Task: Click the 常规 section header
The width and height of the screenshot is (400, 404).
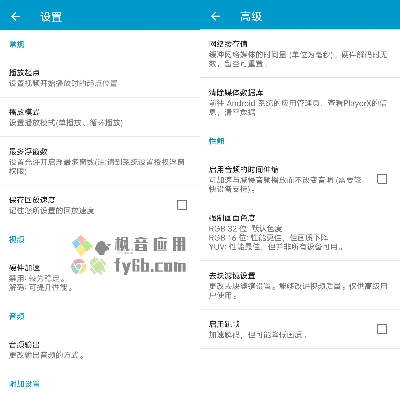Action: pyautogui.click(x=17, y=44)
